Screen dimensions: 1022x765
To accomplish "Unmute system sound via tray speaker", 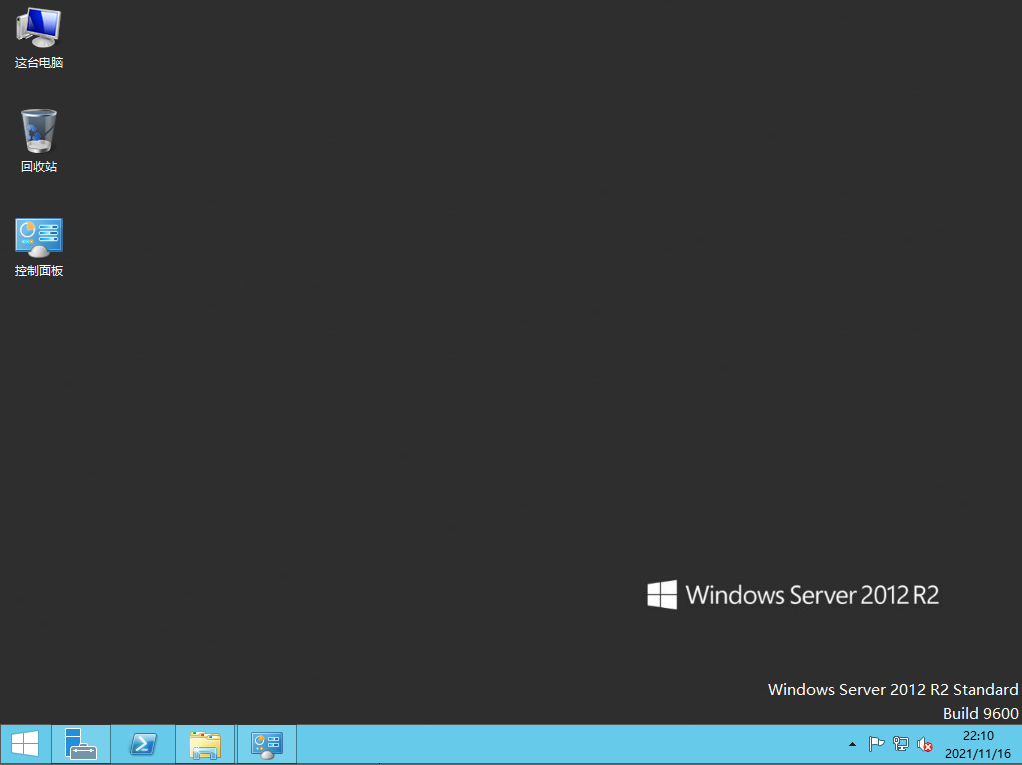I will coord(925,744).
